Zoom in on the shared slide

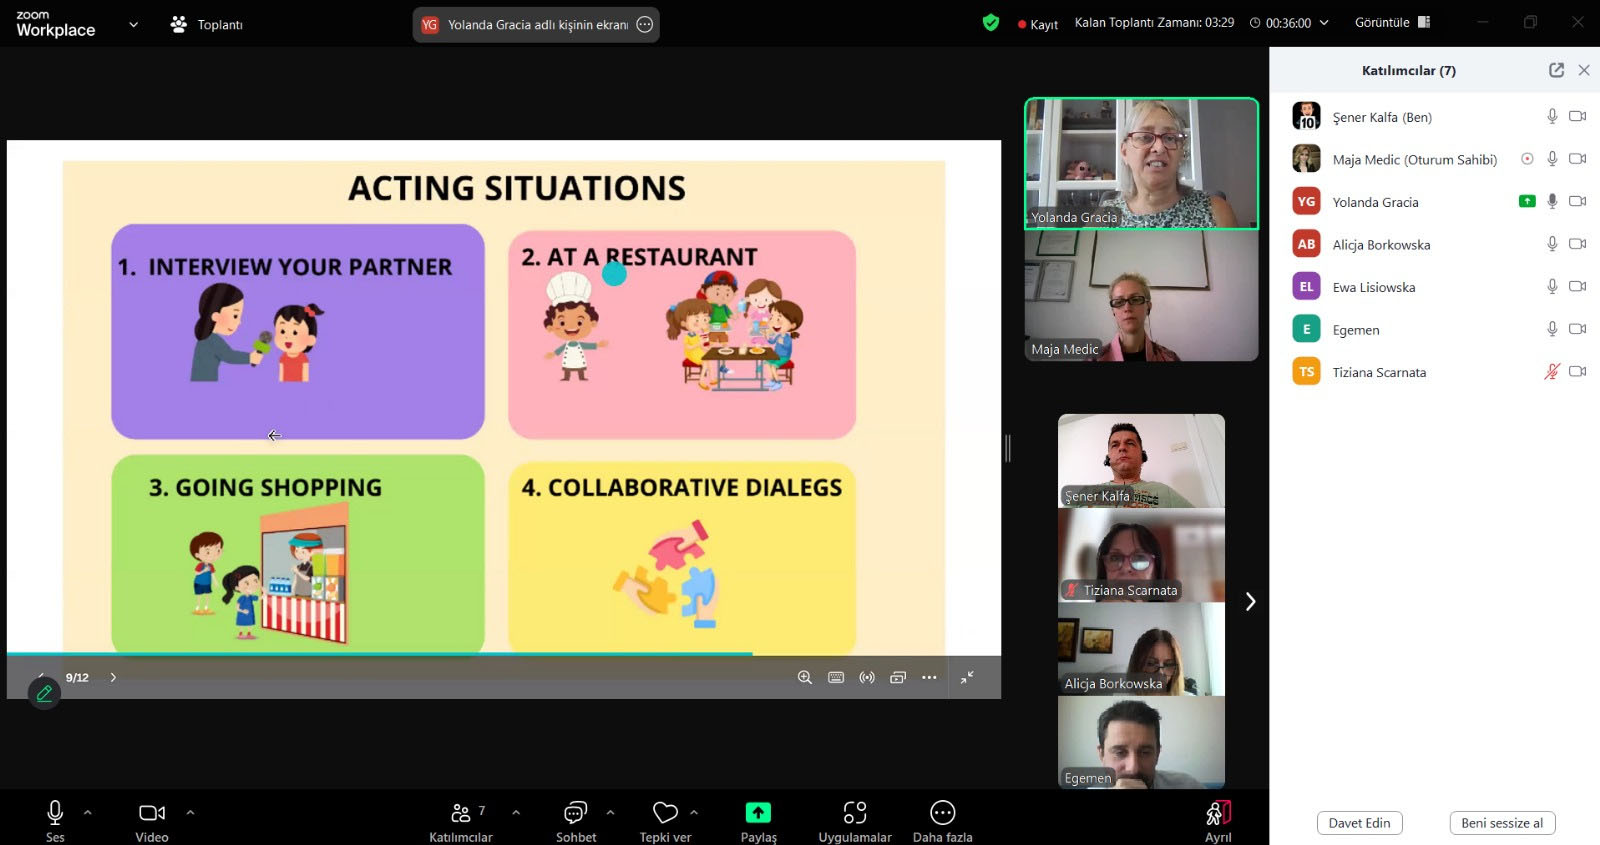click(804, 678)
